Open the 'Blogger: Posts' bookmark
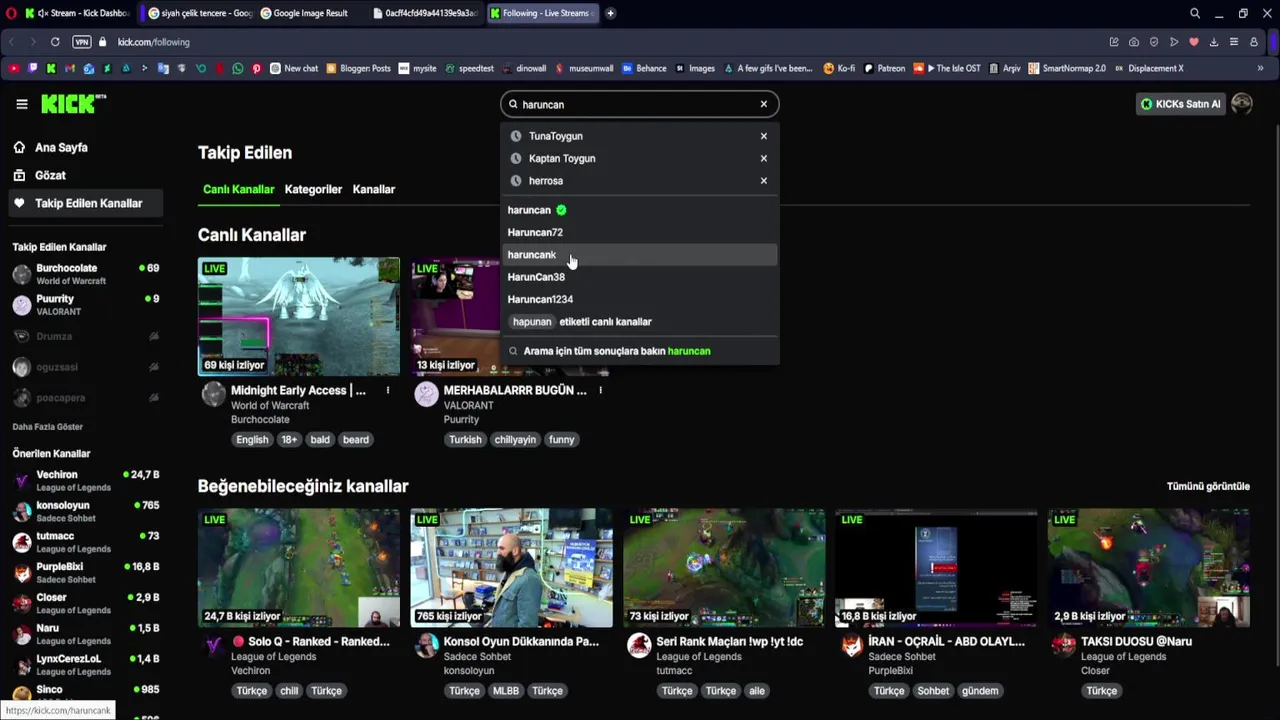 point(358,69)
